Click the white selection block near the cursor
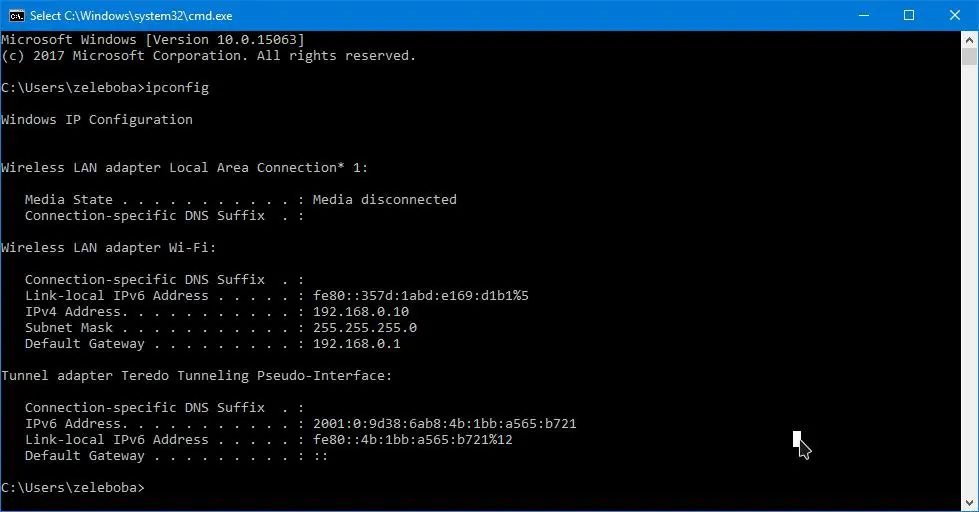Screen dimensions: 979x512 797,439
